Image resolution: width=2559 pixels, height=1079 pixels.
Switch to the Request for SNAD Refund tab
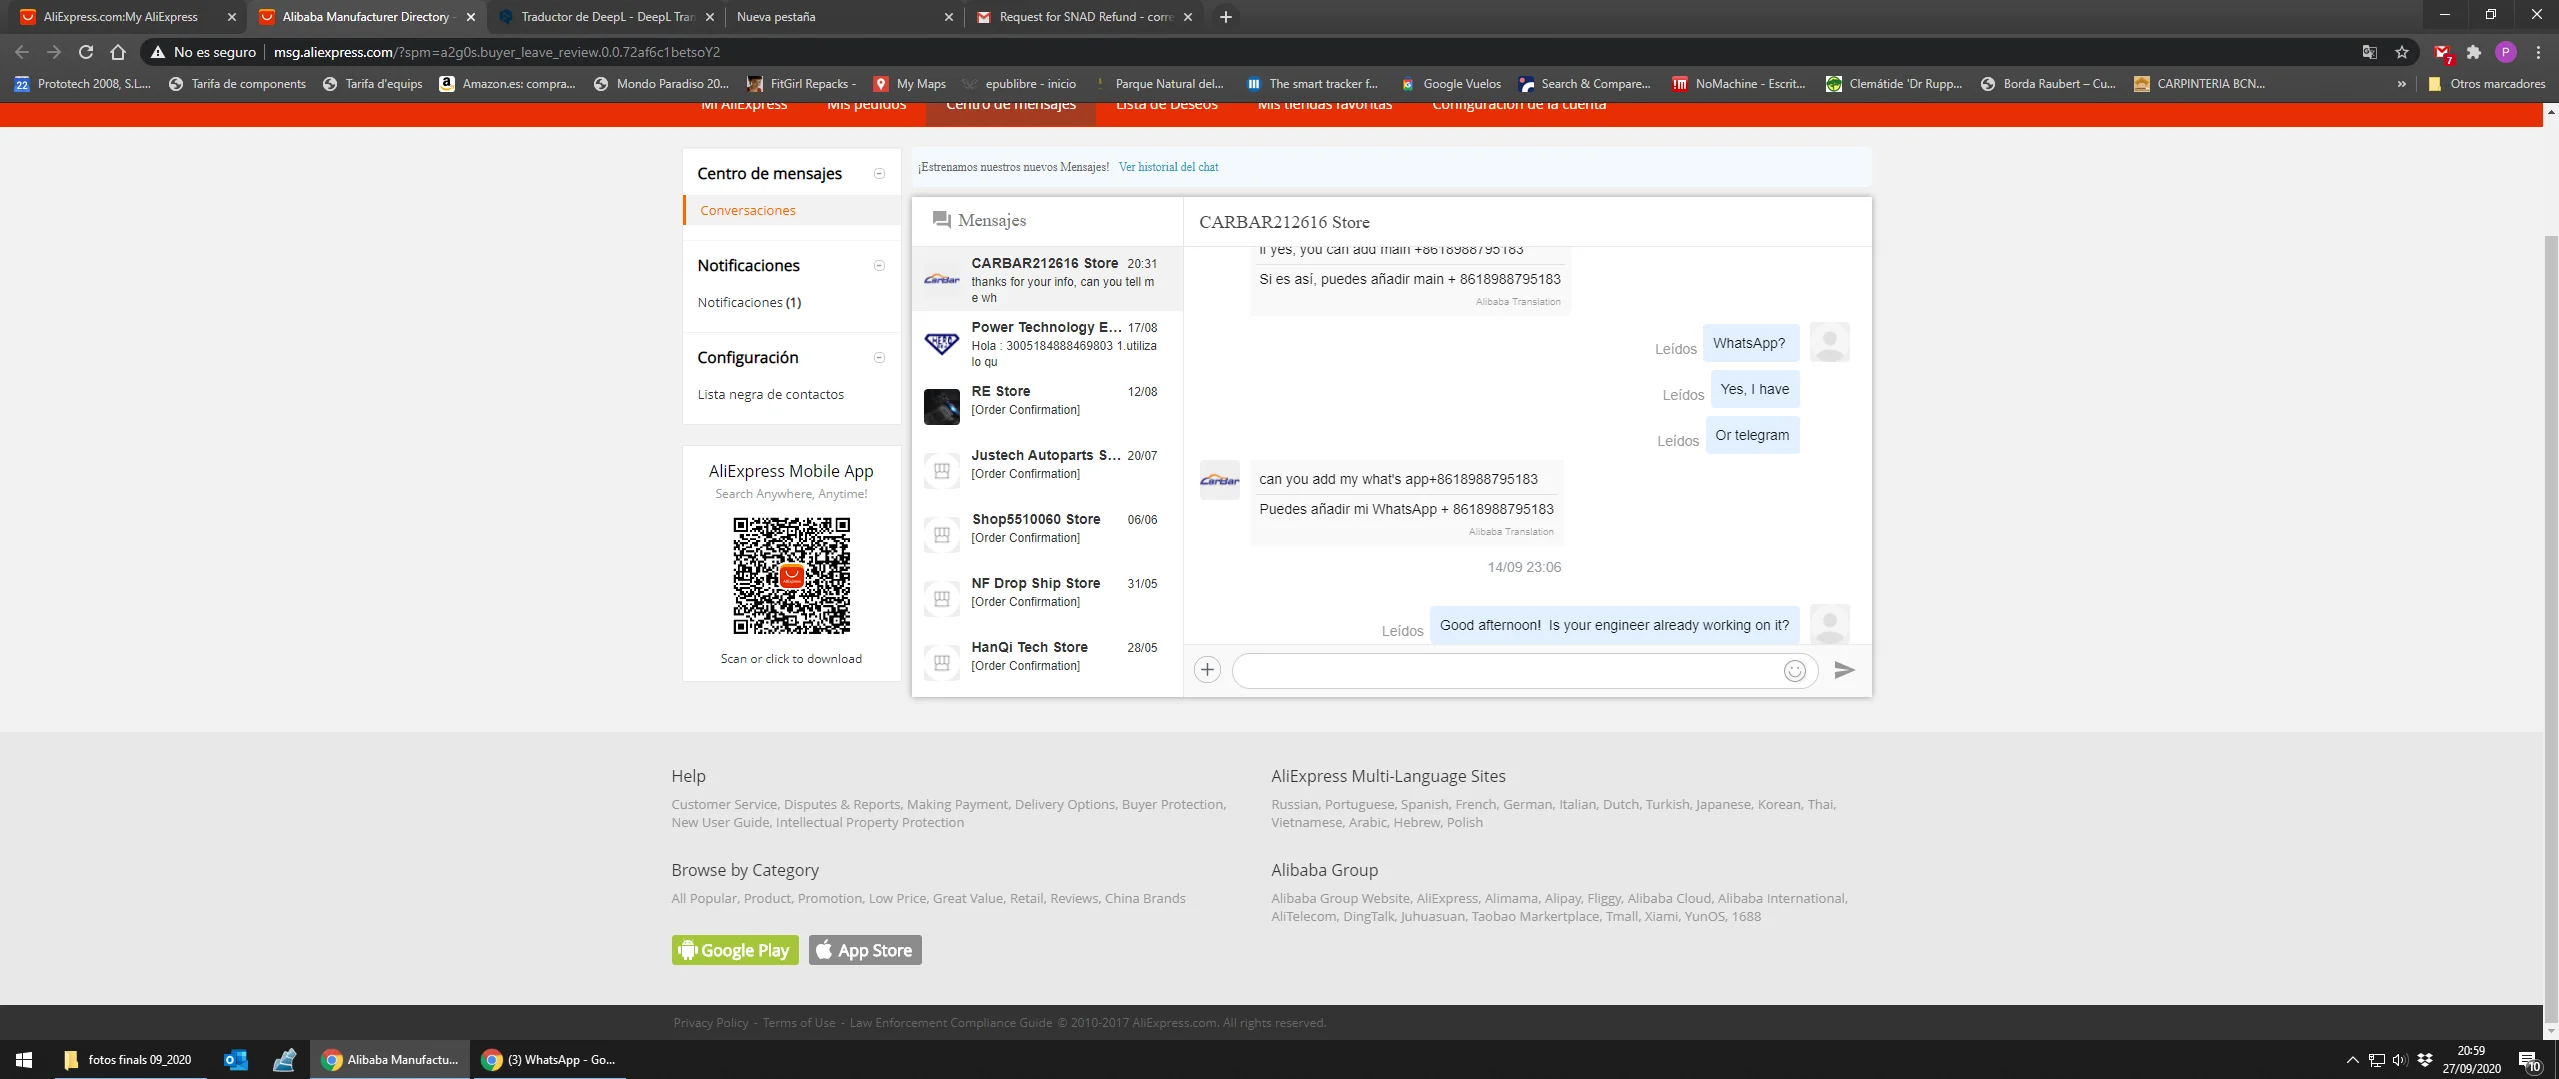tap(1085, 17)
